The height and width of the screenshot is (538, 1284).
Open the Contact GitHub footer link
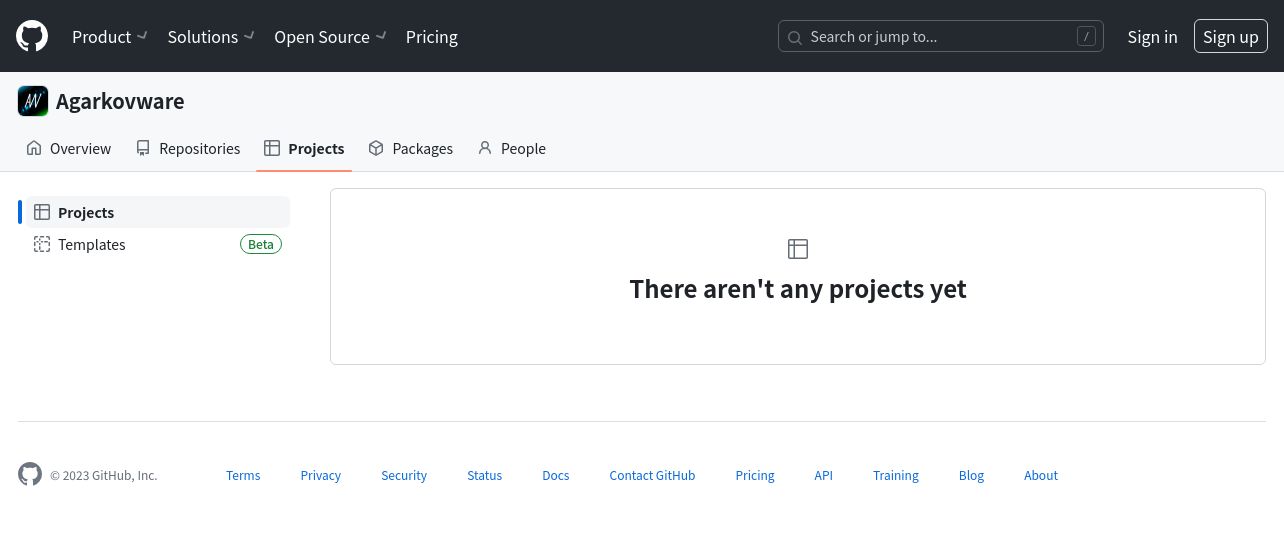point(652,475)
